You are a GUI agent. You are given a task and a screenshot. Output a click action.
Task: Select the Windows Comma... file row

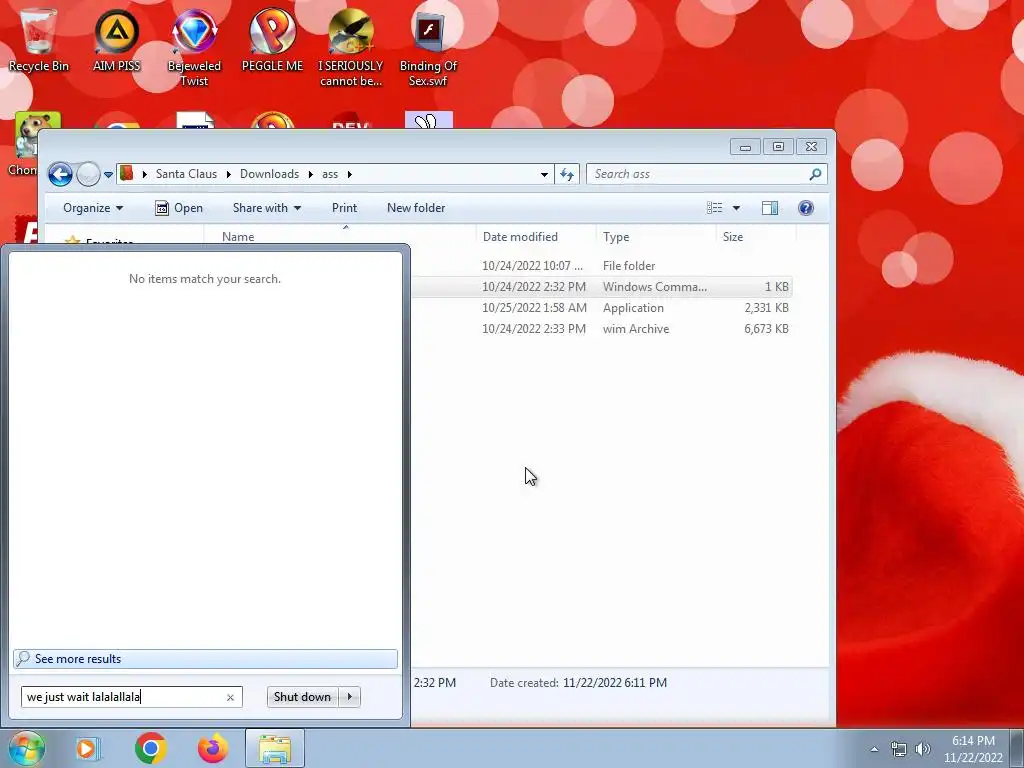click(601, 287)
